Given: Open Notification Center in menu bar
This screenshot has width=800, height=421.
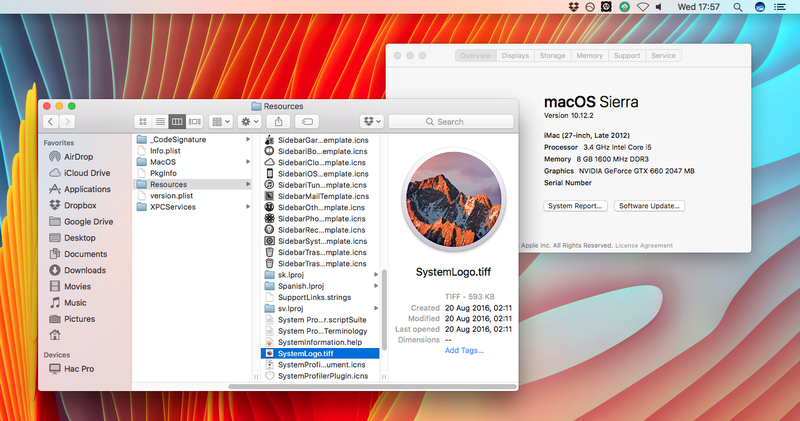Looking at the screenshot, I should click(780, 7).
